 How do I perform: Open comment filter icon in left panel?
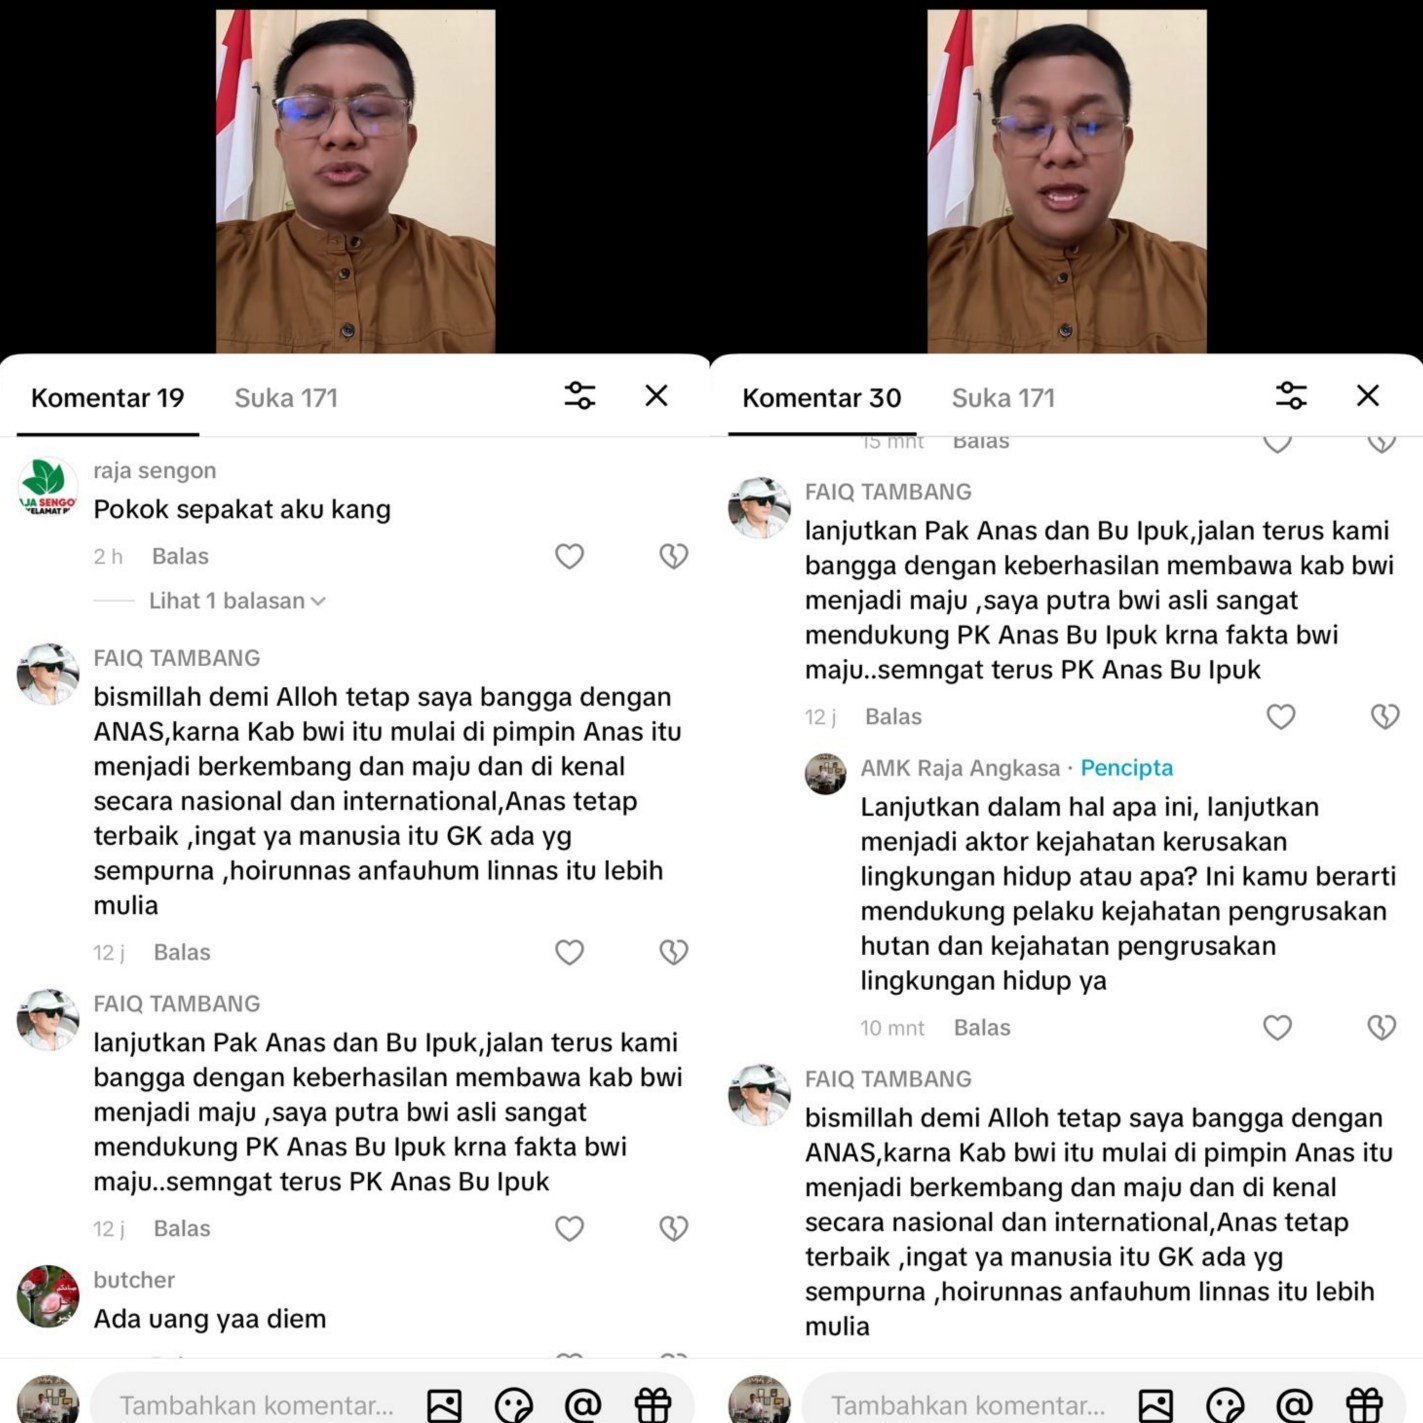tap(580, 396)
